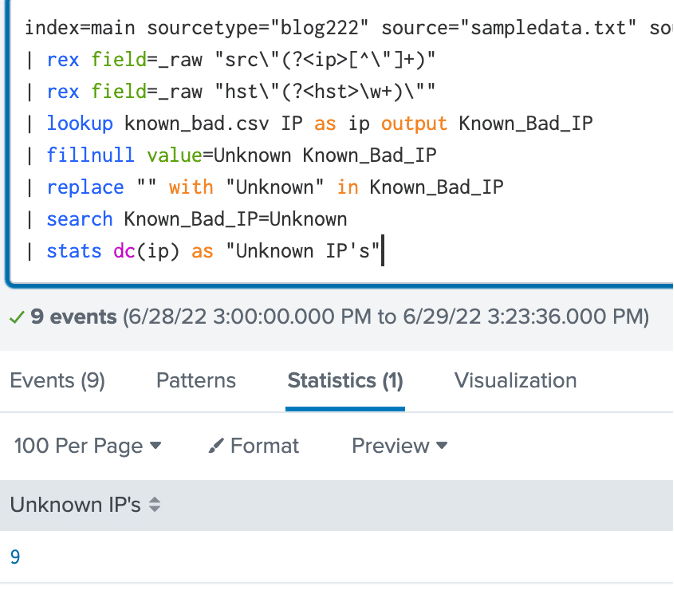The width and height of the screenshot is (674, 590).
Task: Select the Statistics (1) tab
Action: coord(345,380)
